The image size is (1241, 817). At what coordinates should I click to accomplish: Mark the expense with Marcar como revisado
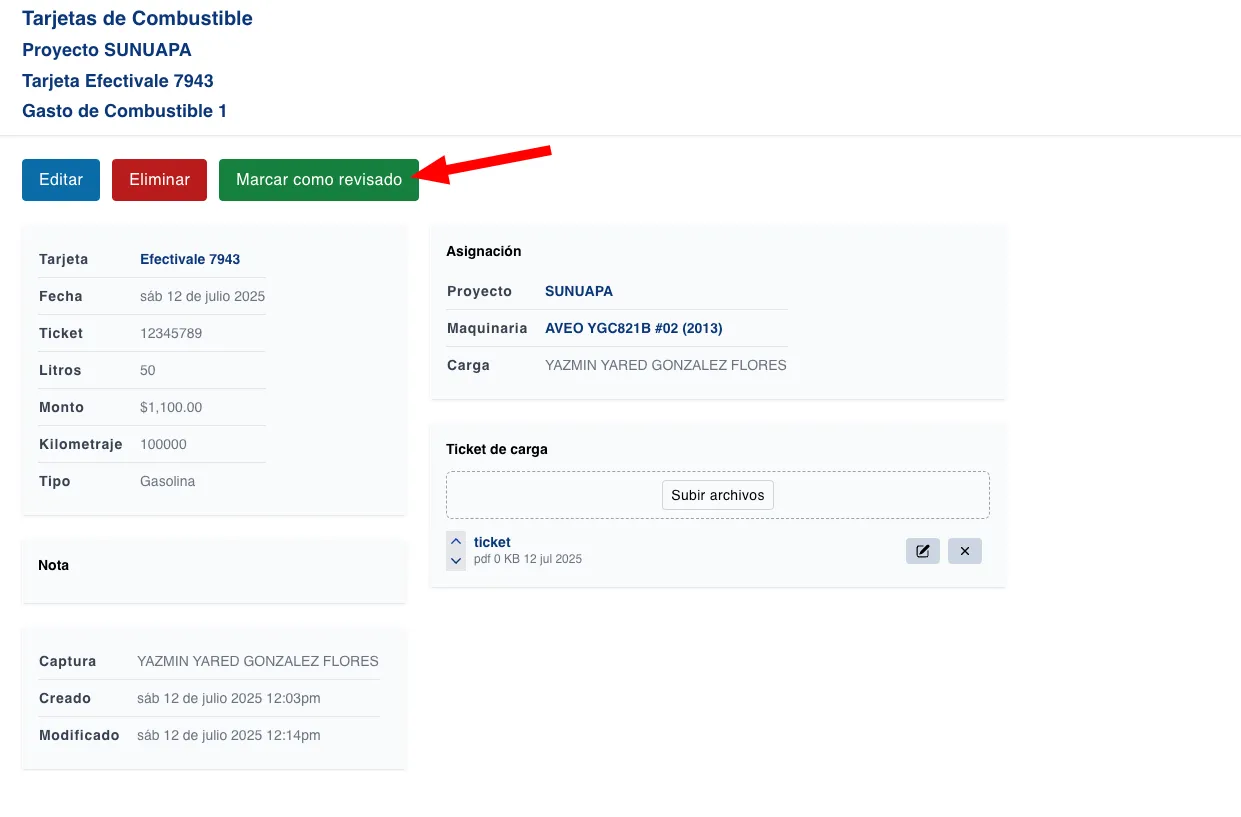[318, 180]
